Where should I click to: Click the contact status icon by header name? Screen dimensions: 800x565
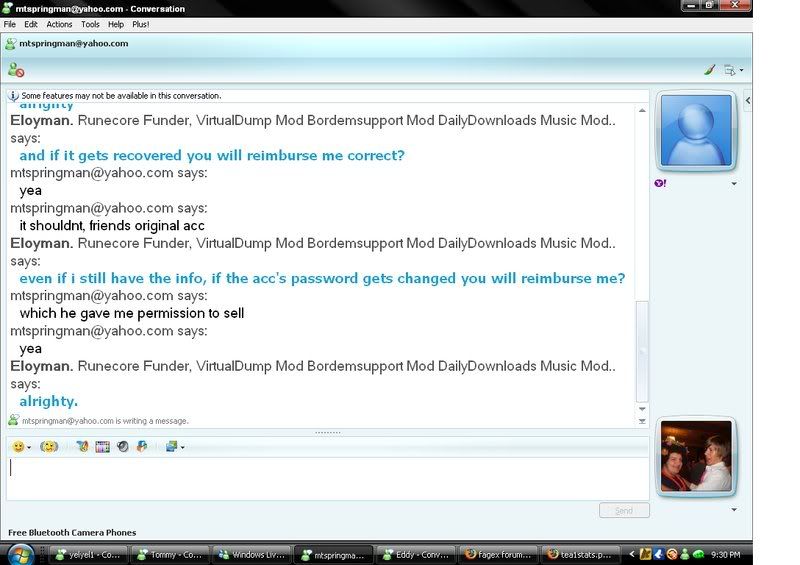coord(10,44)
